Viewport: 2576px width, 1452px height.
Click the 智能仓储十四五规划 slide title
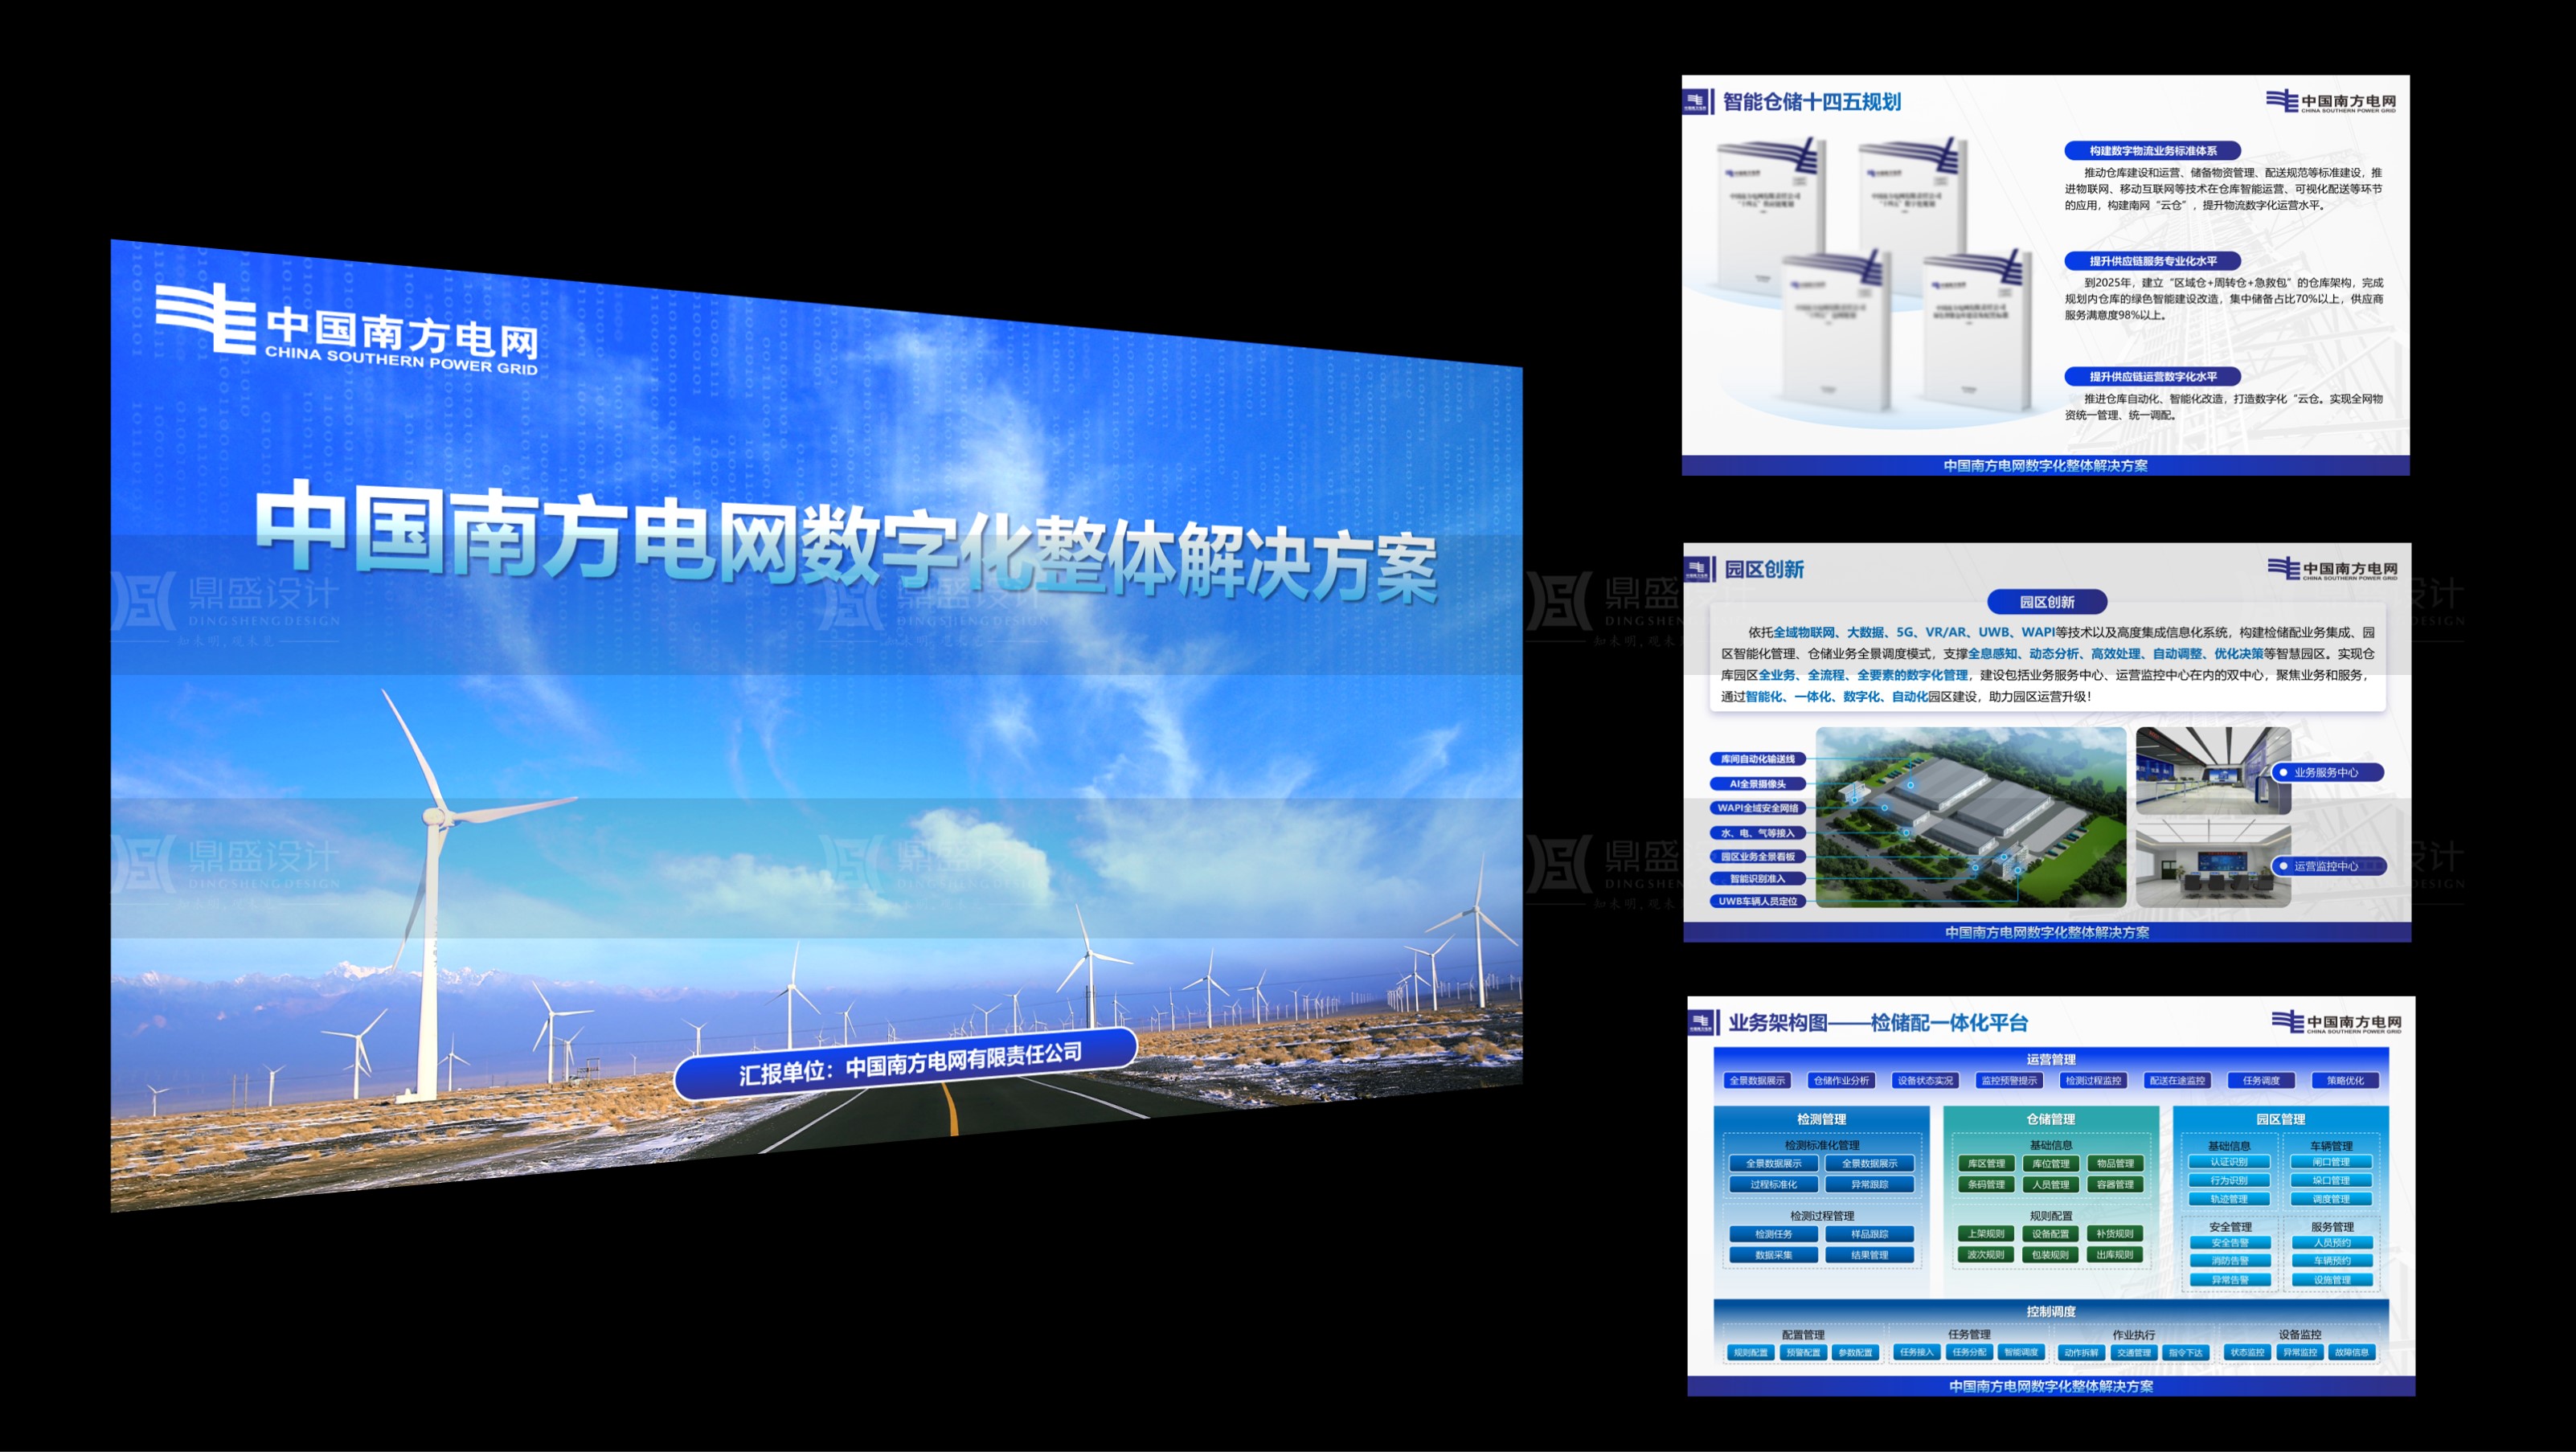tap(1811, 101)
